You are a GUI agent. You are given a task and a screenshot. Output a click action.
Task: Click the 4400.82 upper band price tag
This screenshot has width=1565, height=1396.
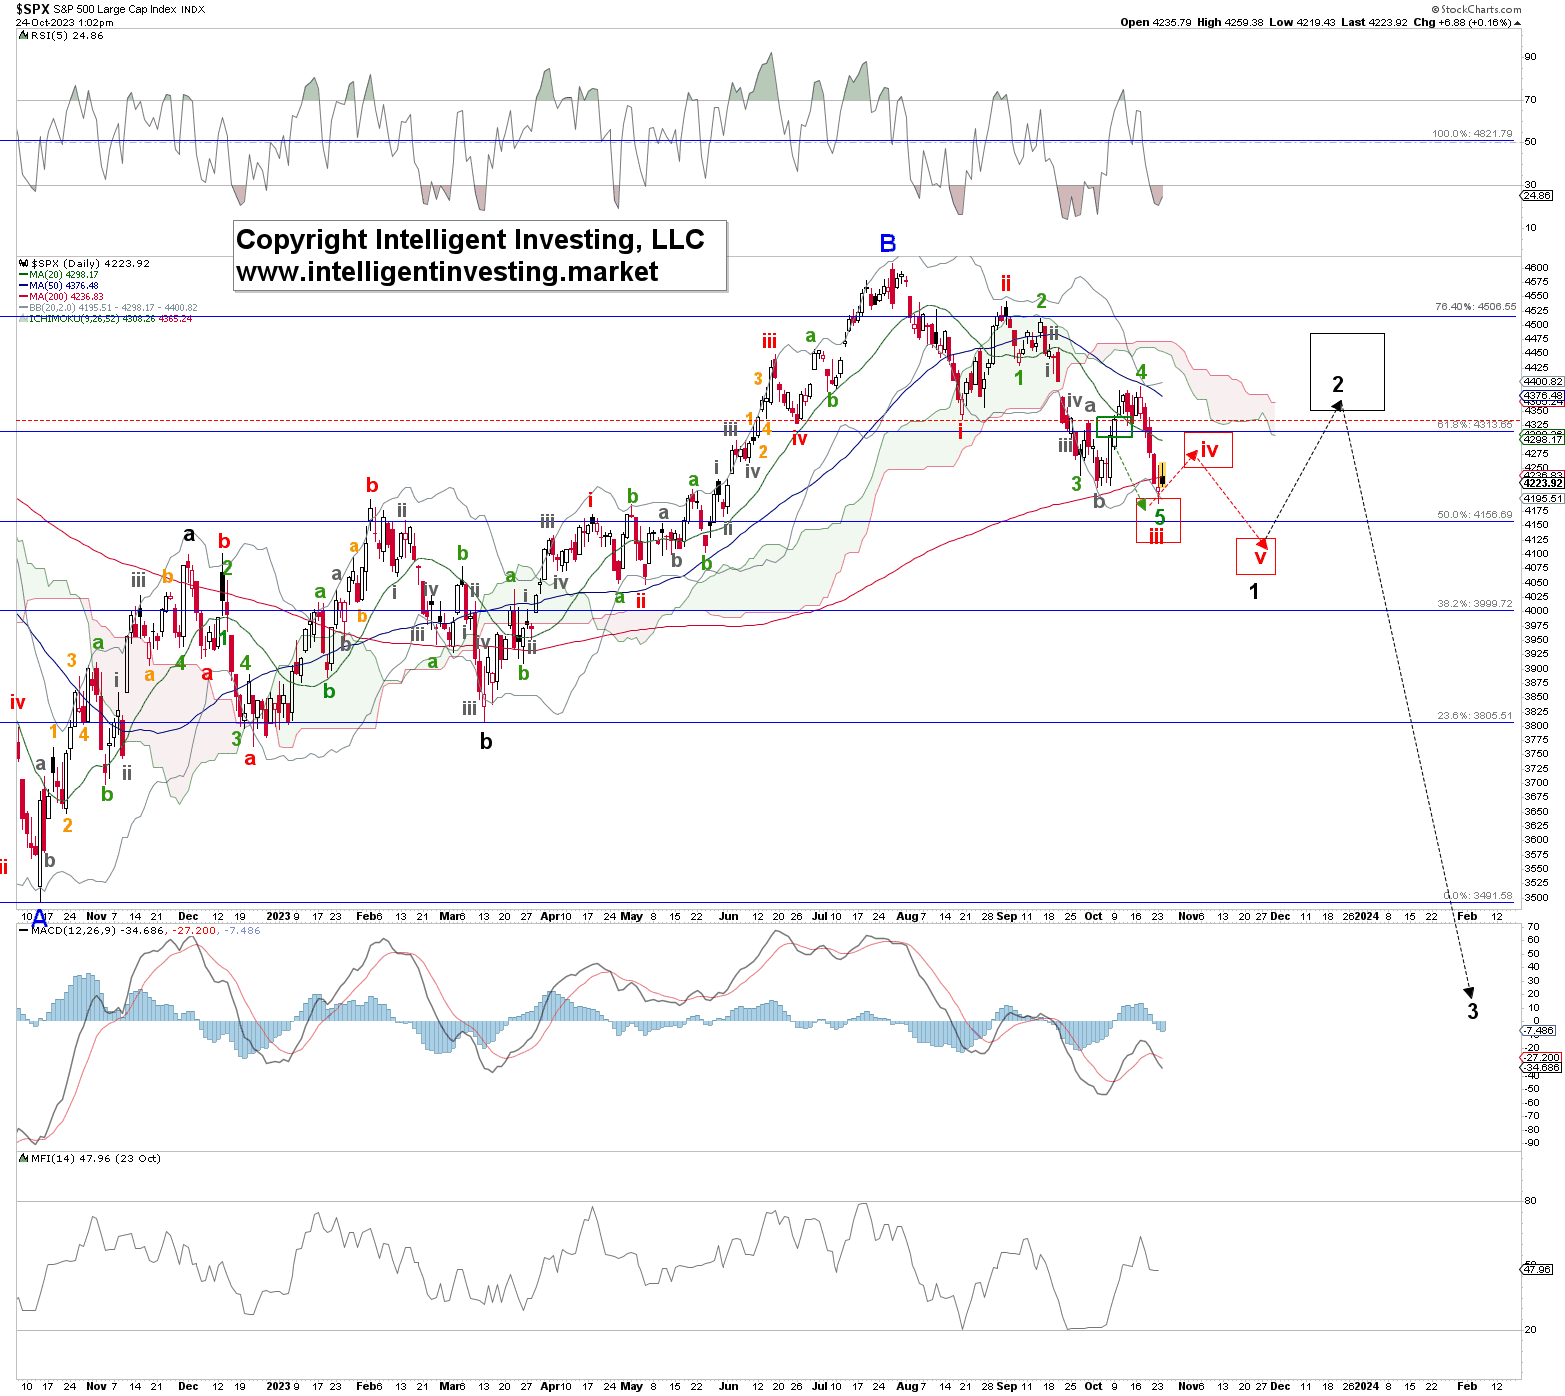(x=1543, y=382)
